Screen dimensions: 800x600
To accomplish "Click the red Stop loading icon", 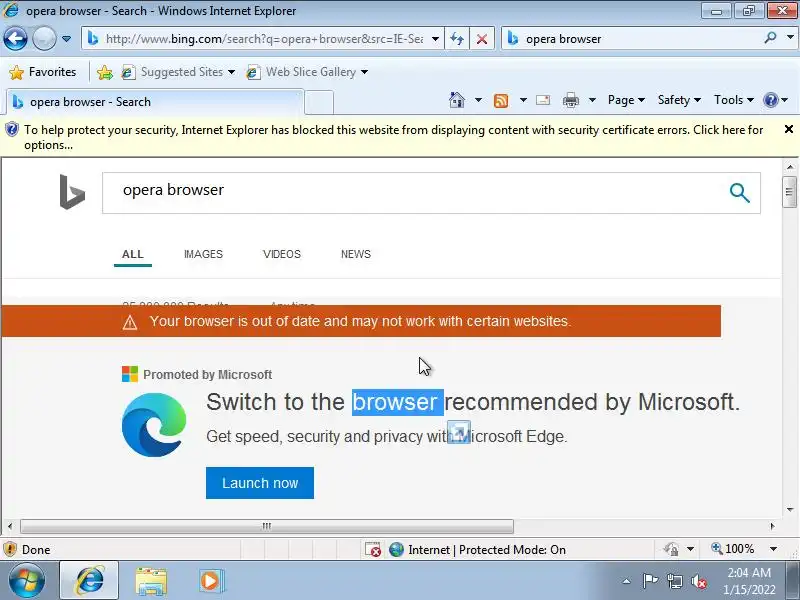I will [x=482, y=39].
